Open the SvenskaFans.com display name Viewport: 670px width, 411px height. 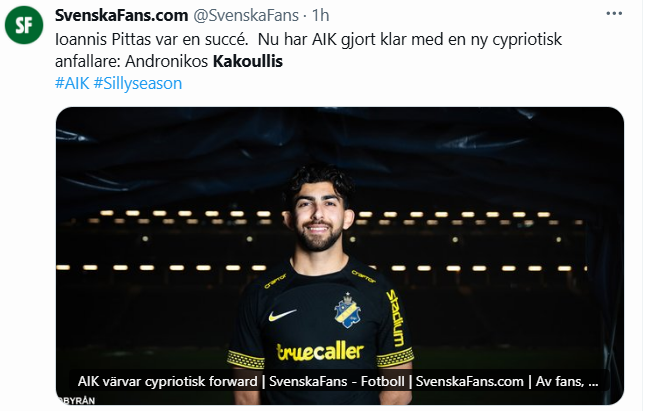point(121,15)
